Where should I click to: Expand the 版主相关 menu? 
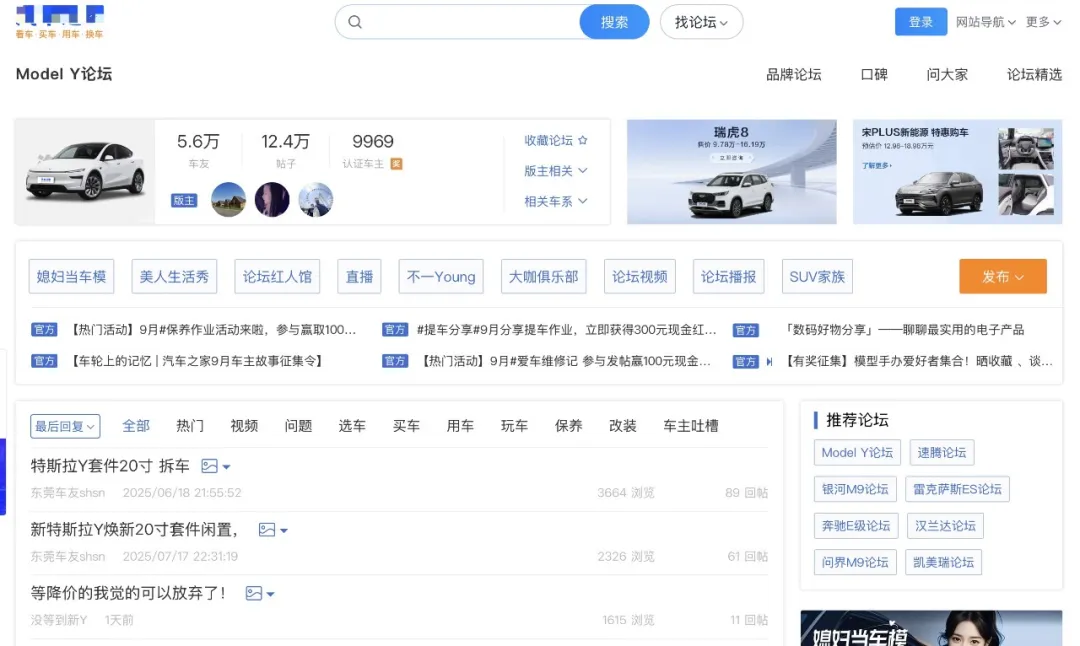pos(555,171)
